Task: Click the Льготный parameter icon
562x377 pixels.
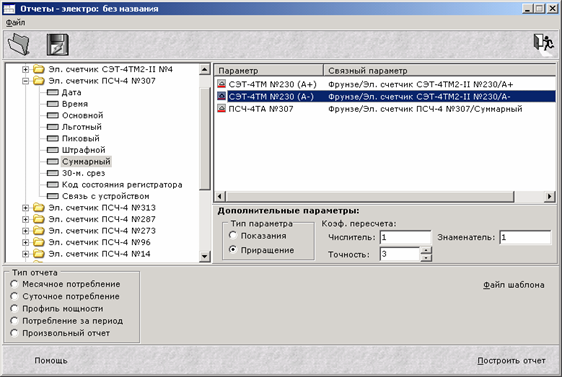Action: 53,127
